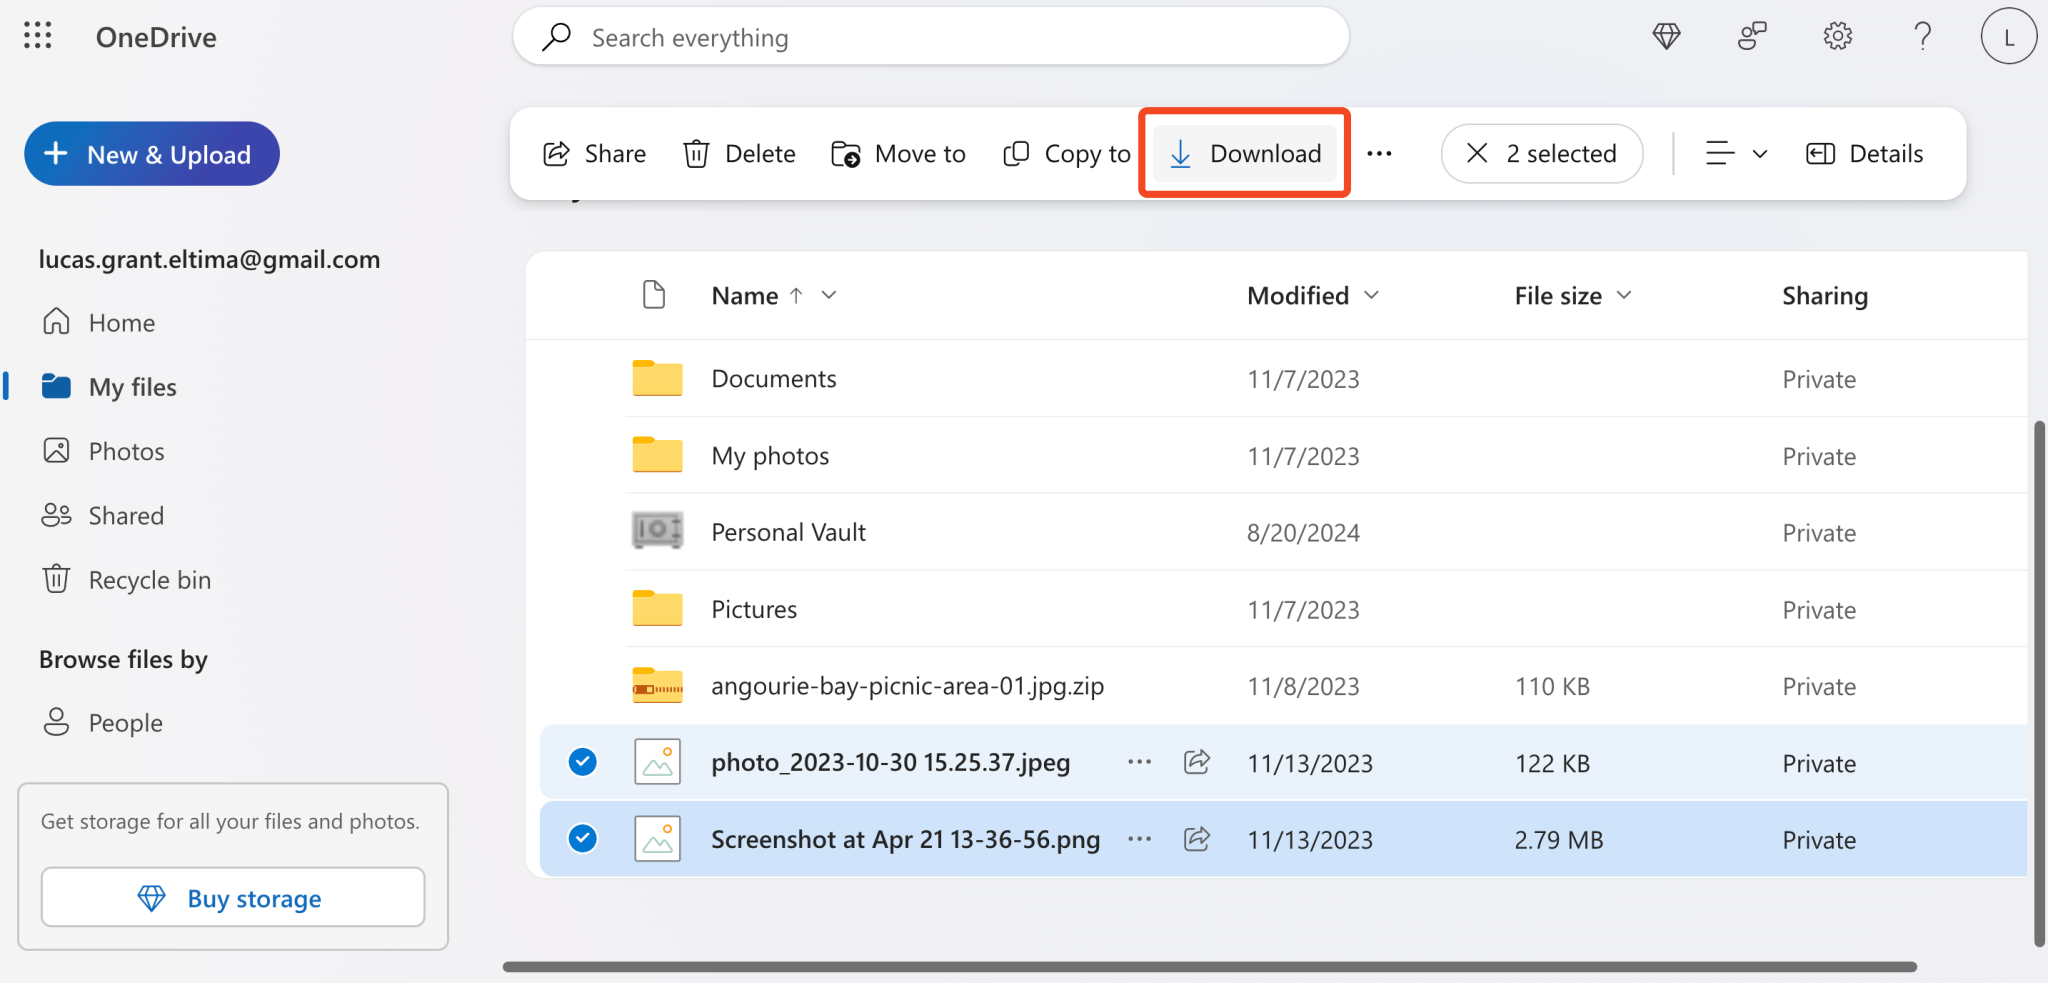Screen dimensions: 2048x983
Task: Deselect photo_2023-10-30 15.25.37.jpeg
Action: pos(581,761)
